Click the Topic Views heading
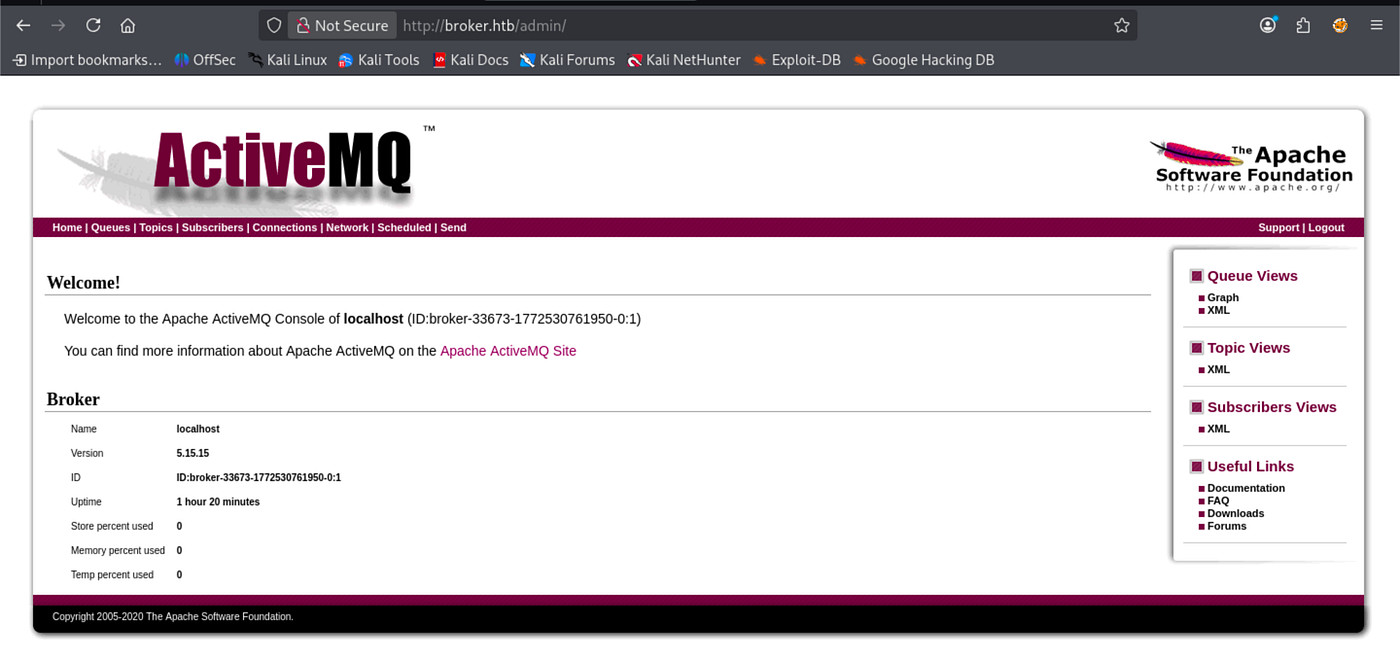This screenshot has height=653, width=1400. coord(1248,348)
